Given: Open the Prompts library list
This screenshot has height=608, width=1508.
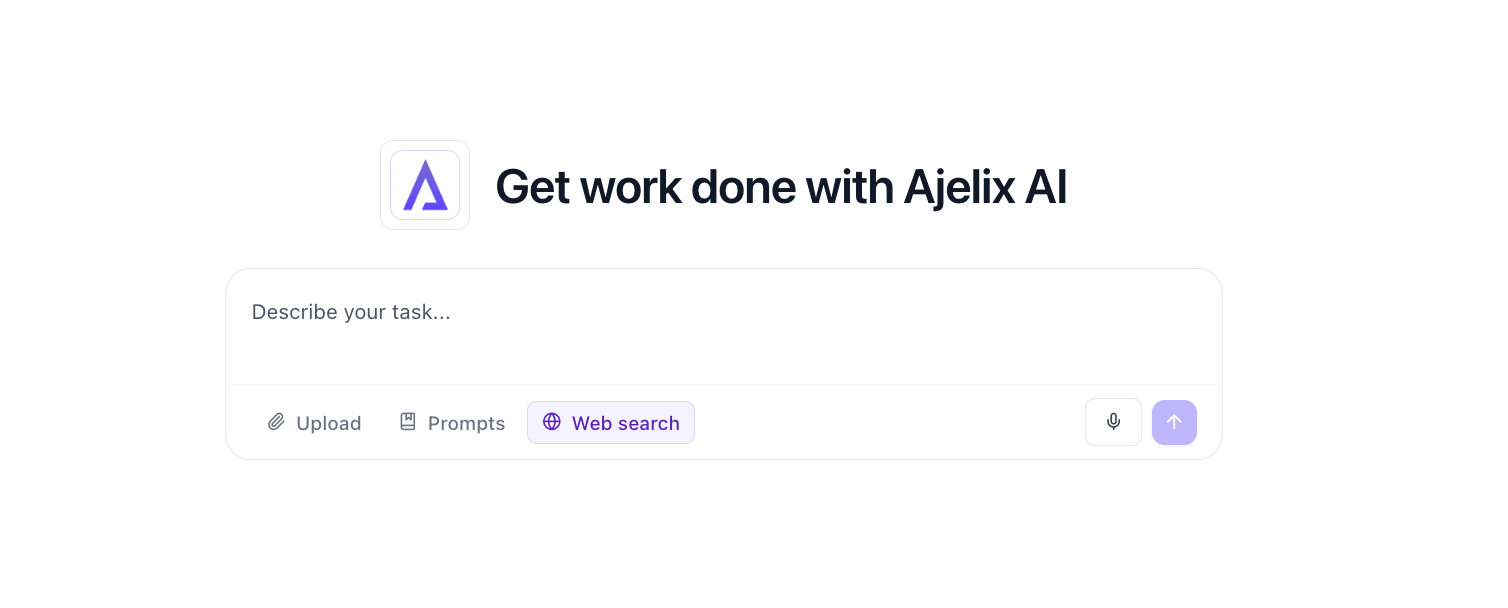Looking at the screenshot, I should (x=452, y=422).
